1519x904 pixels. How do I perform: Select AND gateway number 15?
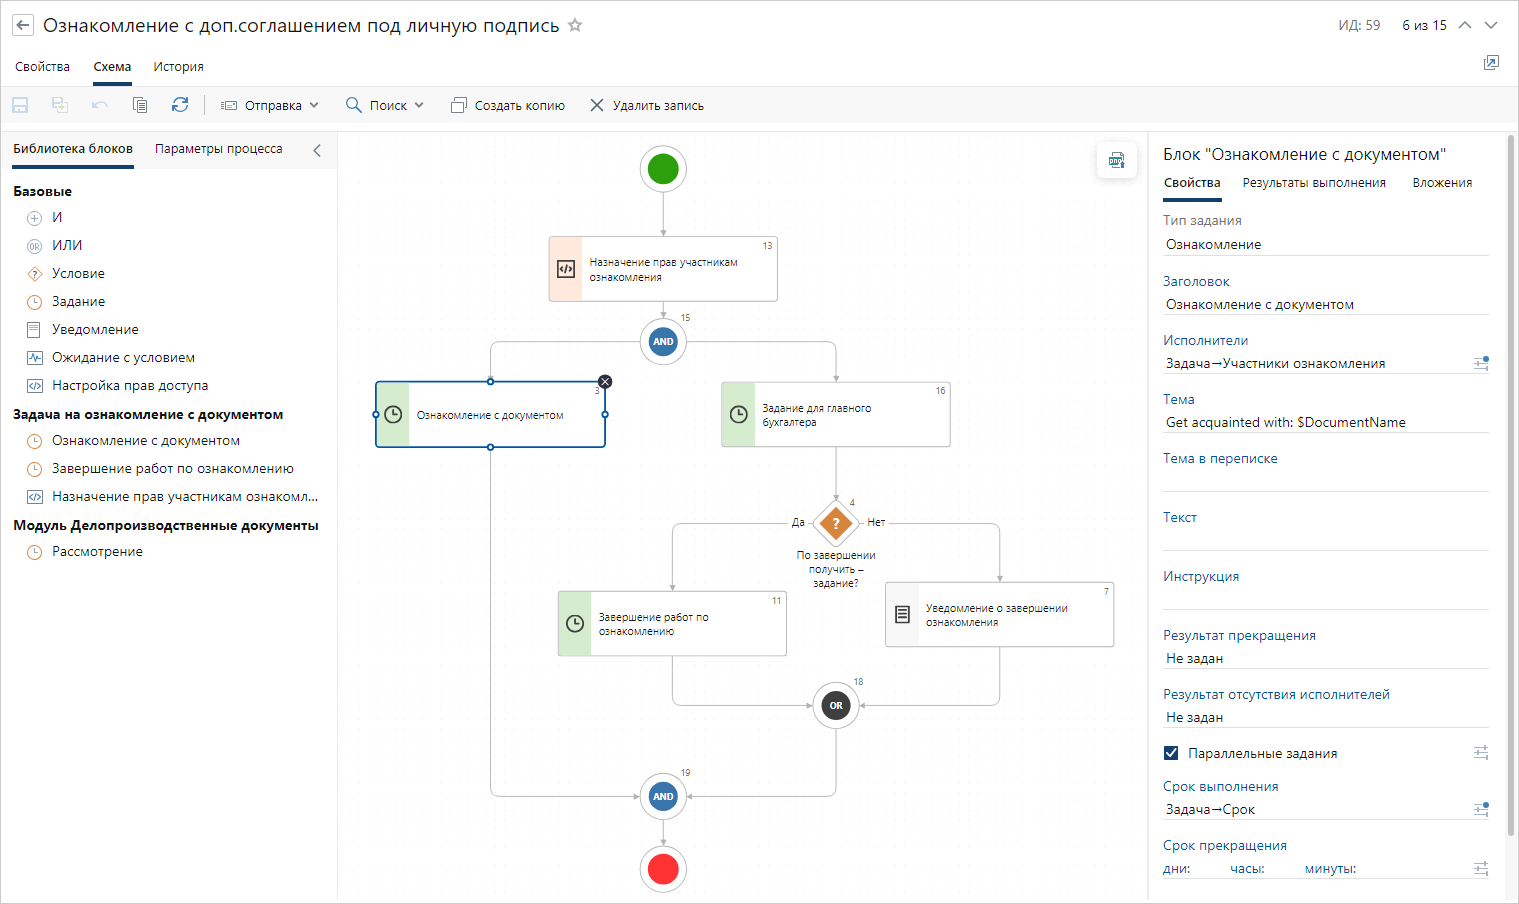(663, 341)
